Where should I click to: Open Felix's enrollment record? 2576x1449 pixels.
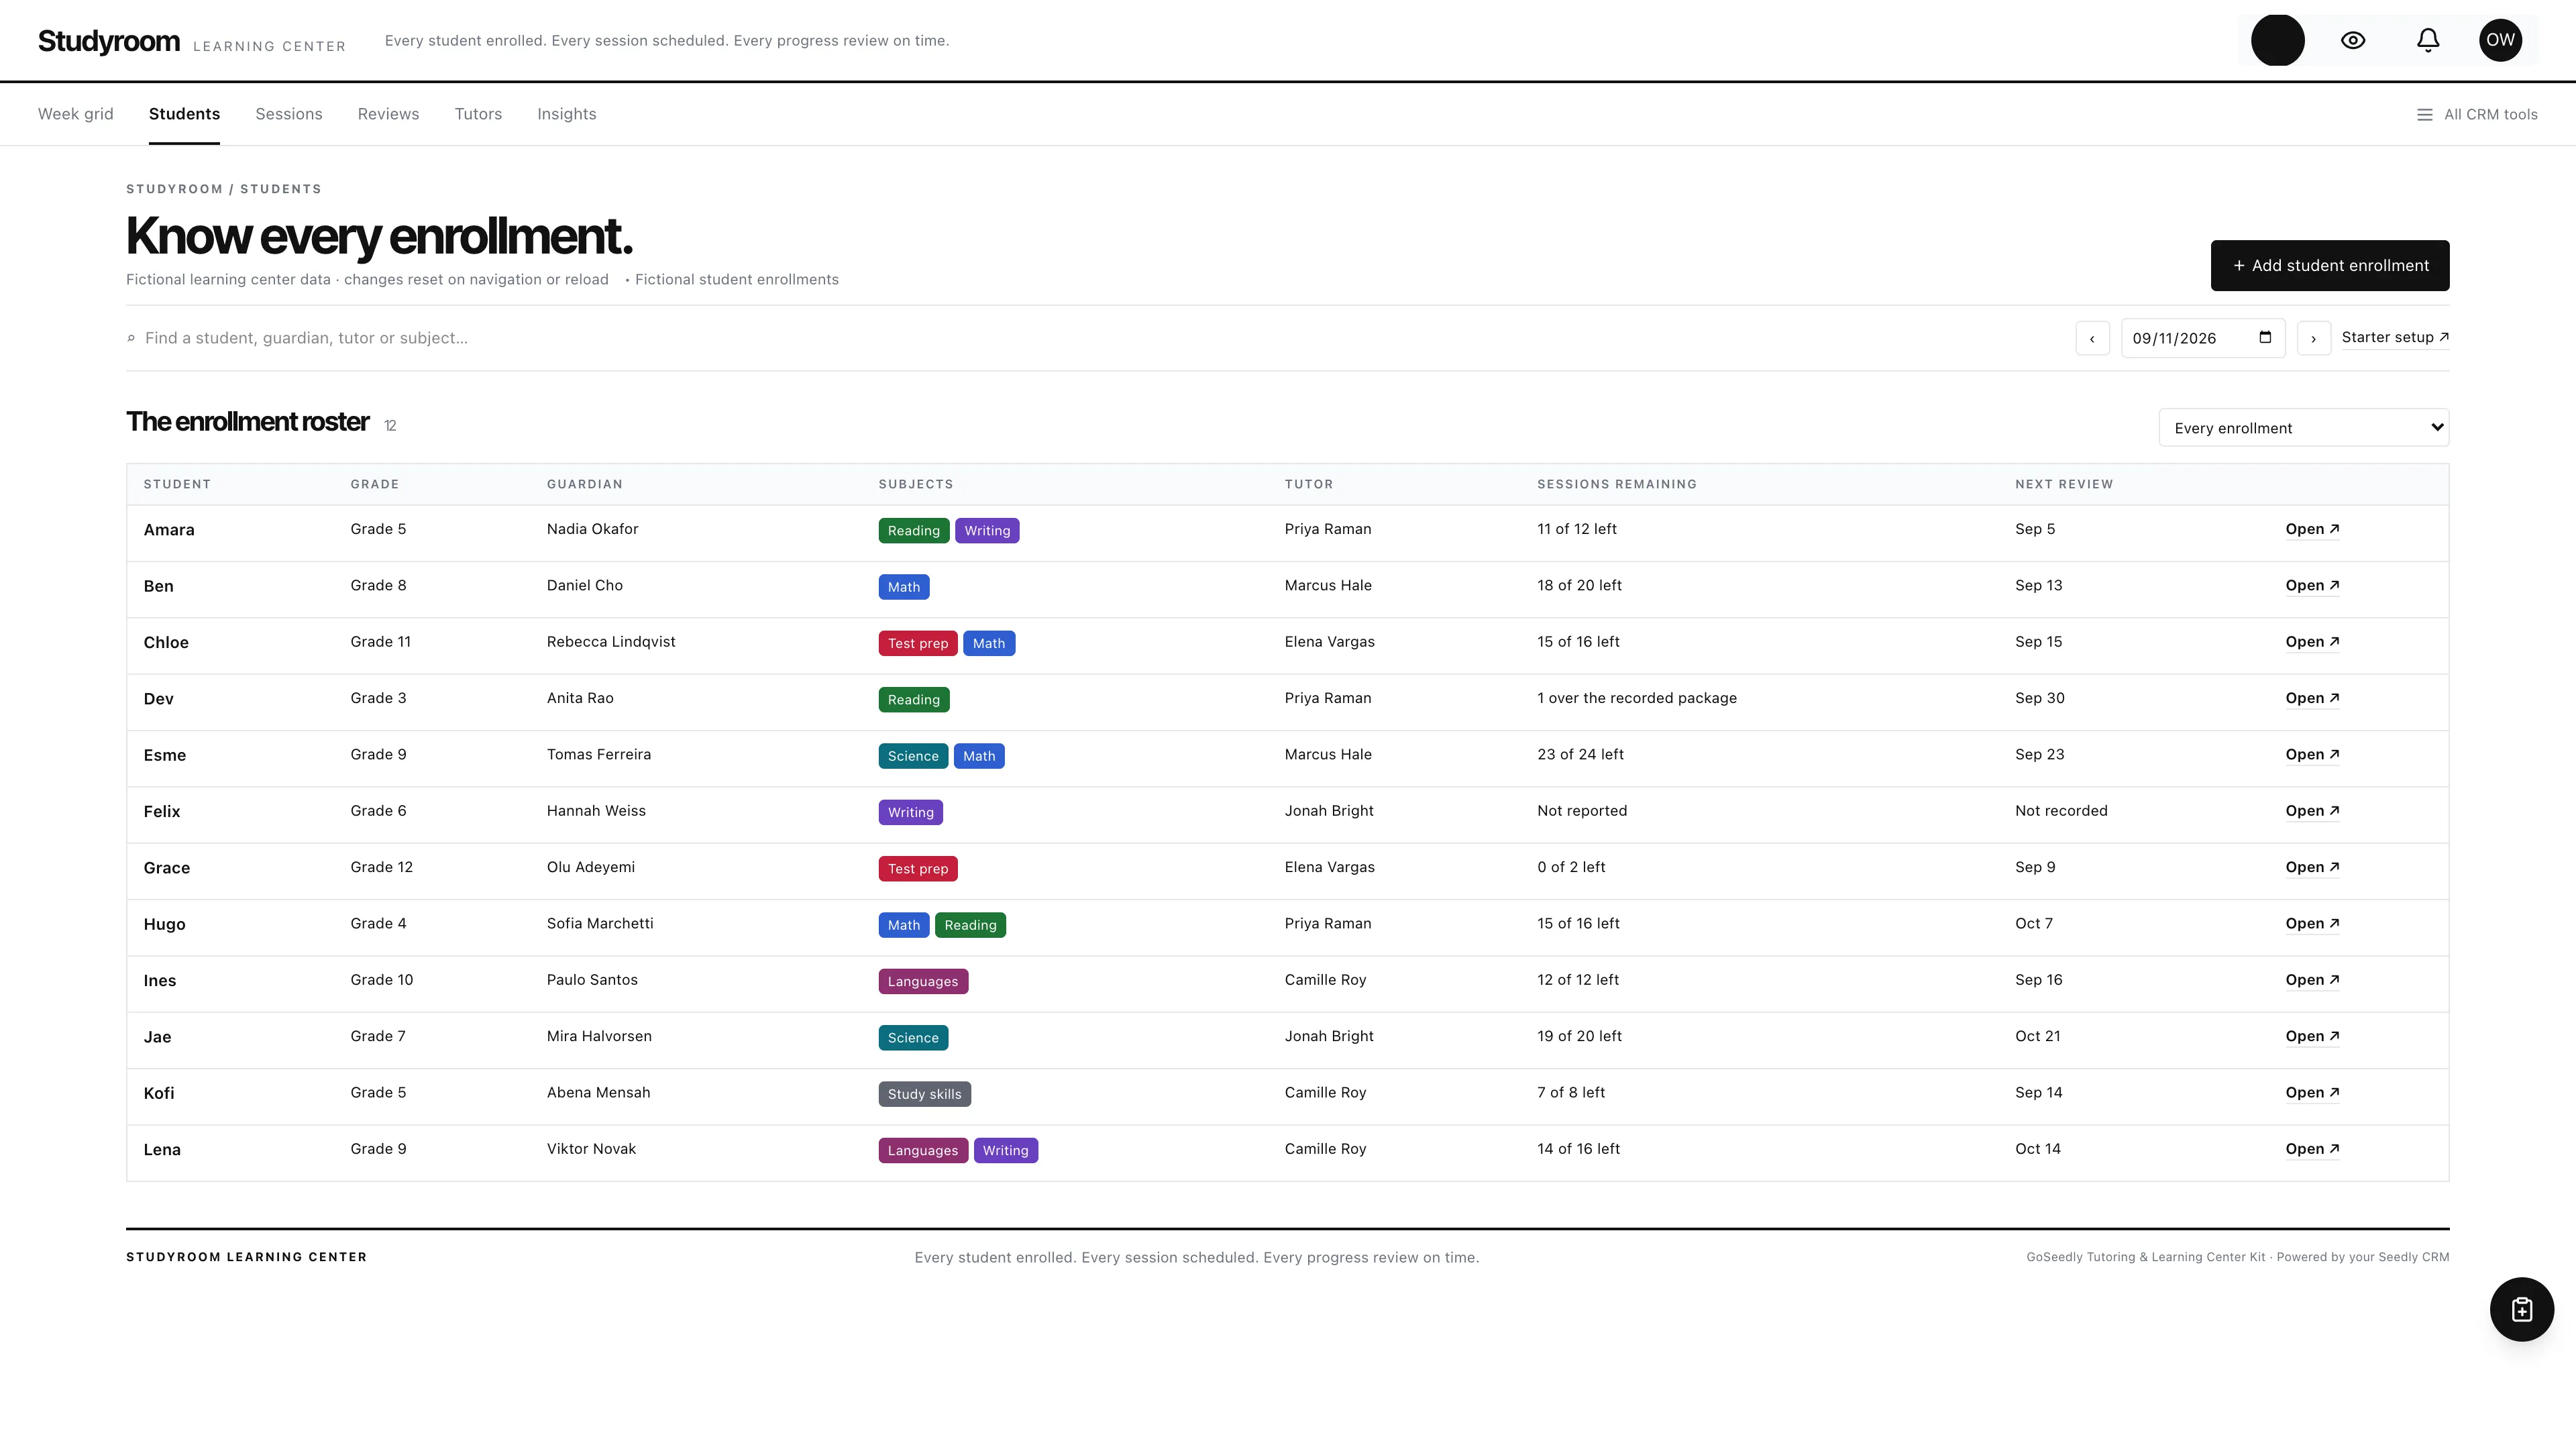[2312, 811]
